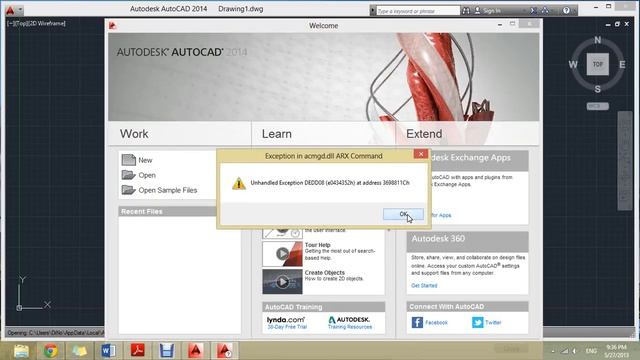The height and width of the screenshot is (360, 640).
Task: Click the New drawing icon in Work
Action: pyautogui.click(x=128, y=160)
